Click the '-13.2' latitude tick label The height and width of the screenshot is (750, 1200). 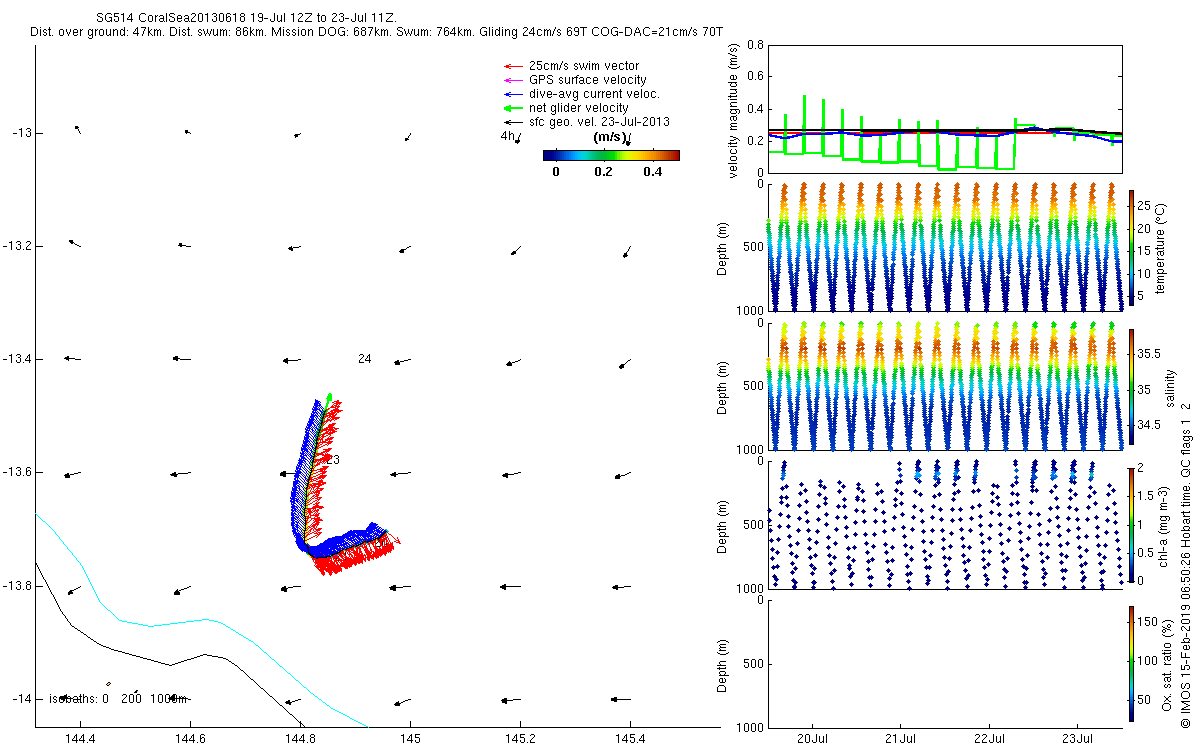pos(17,246)
